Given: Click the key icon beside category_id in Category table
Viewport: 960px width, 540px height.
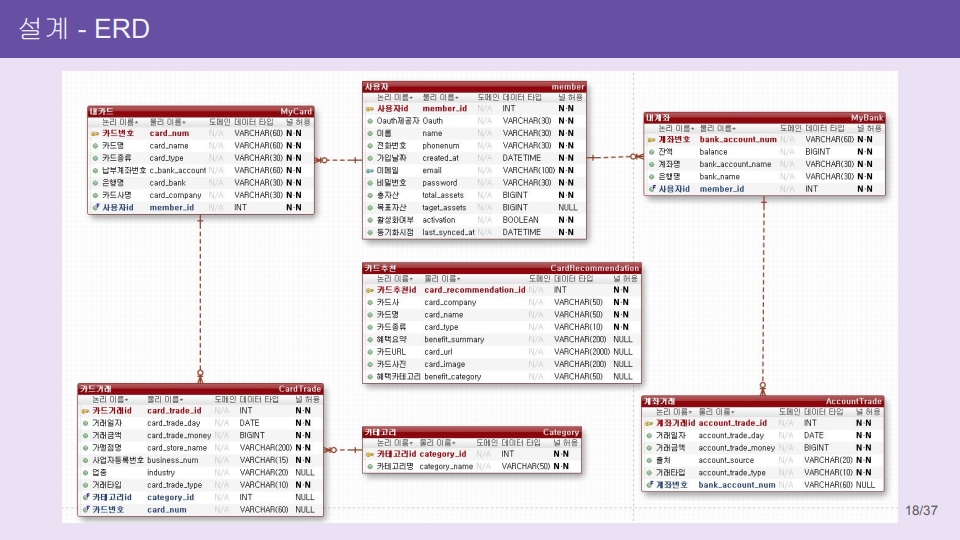Looking at the screenshot, I should [370, 454].
